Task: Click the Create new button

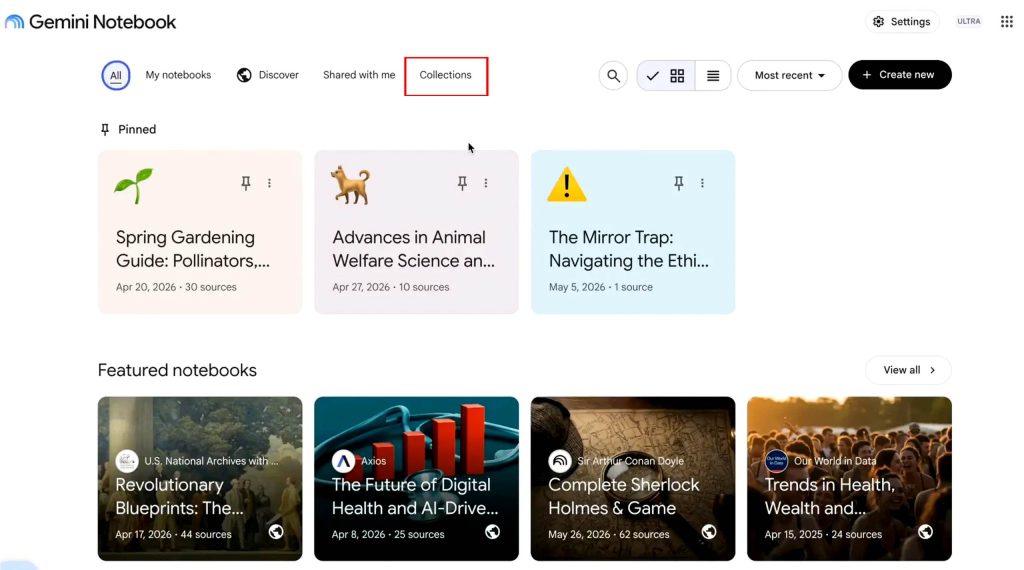Action: pyautogui.click(x=899, y=75)
